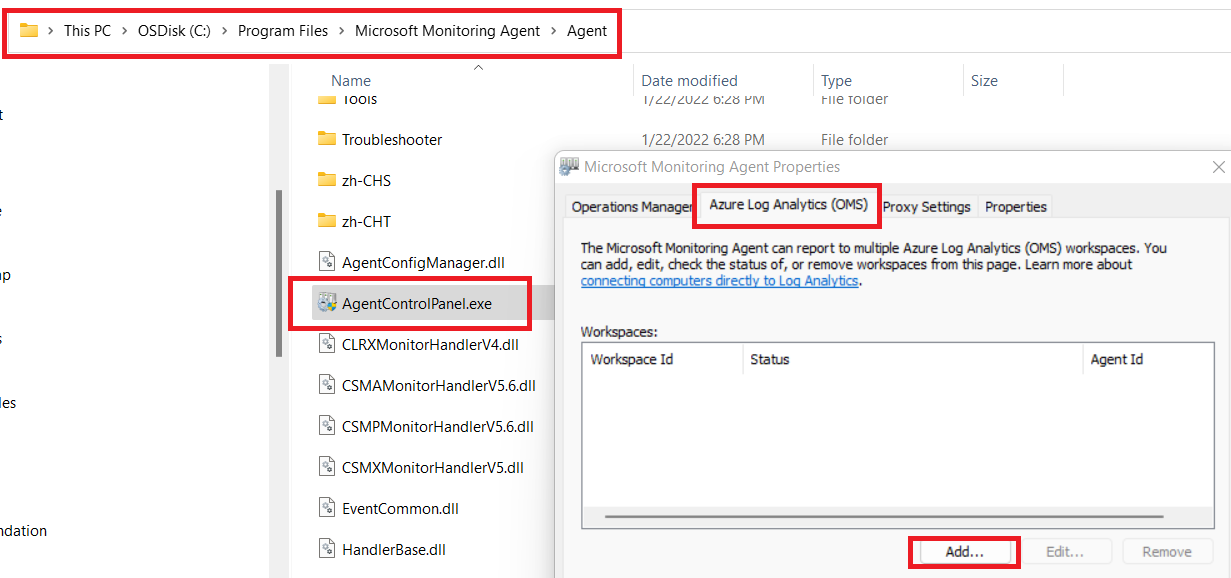Open the connecting computers directly to Log Analytics link
This screenshot has width=1231, height=578.
(719, 281)
